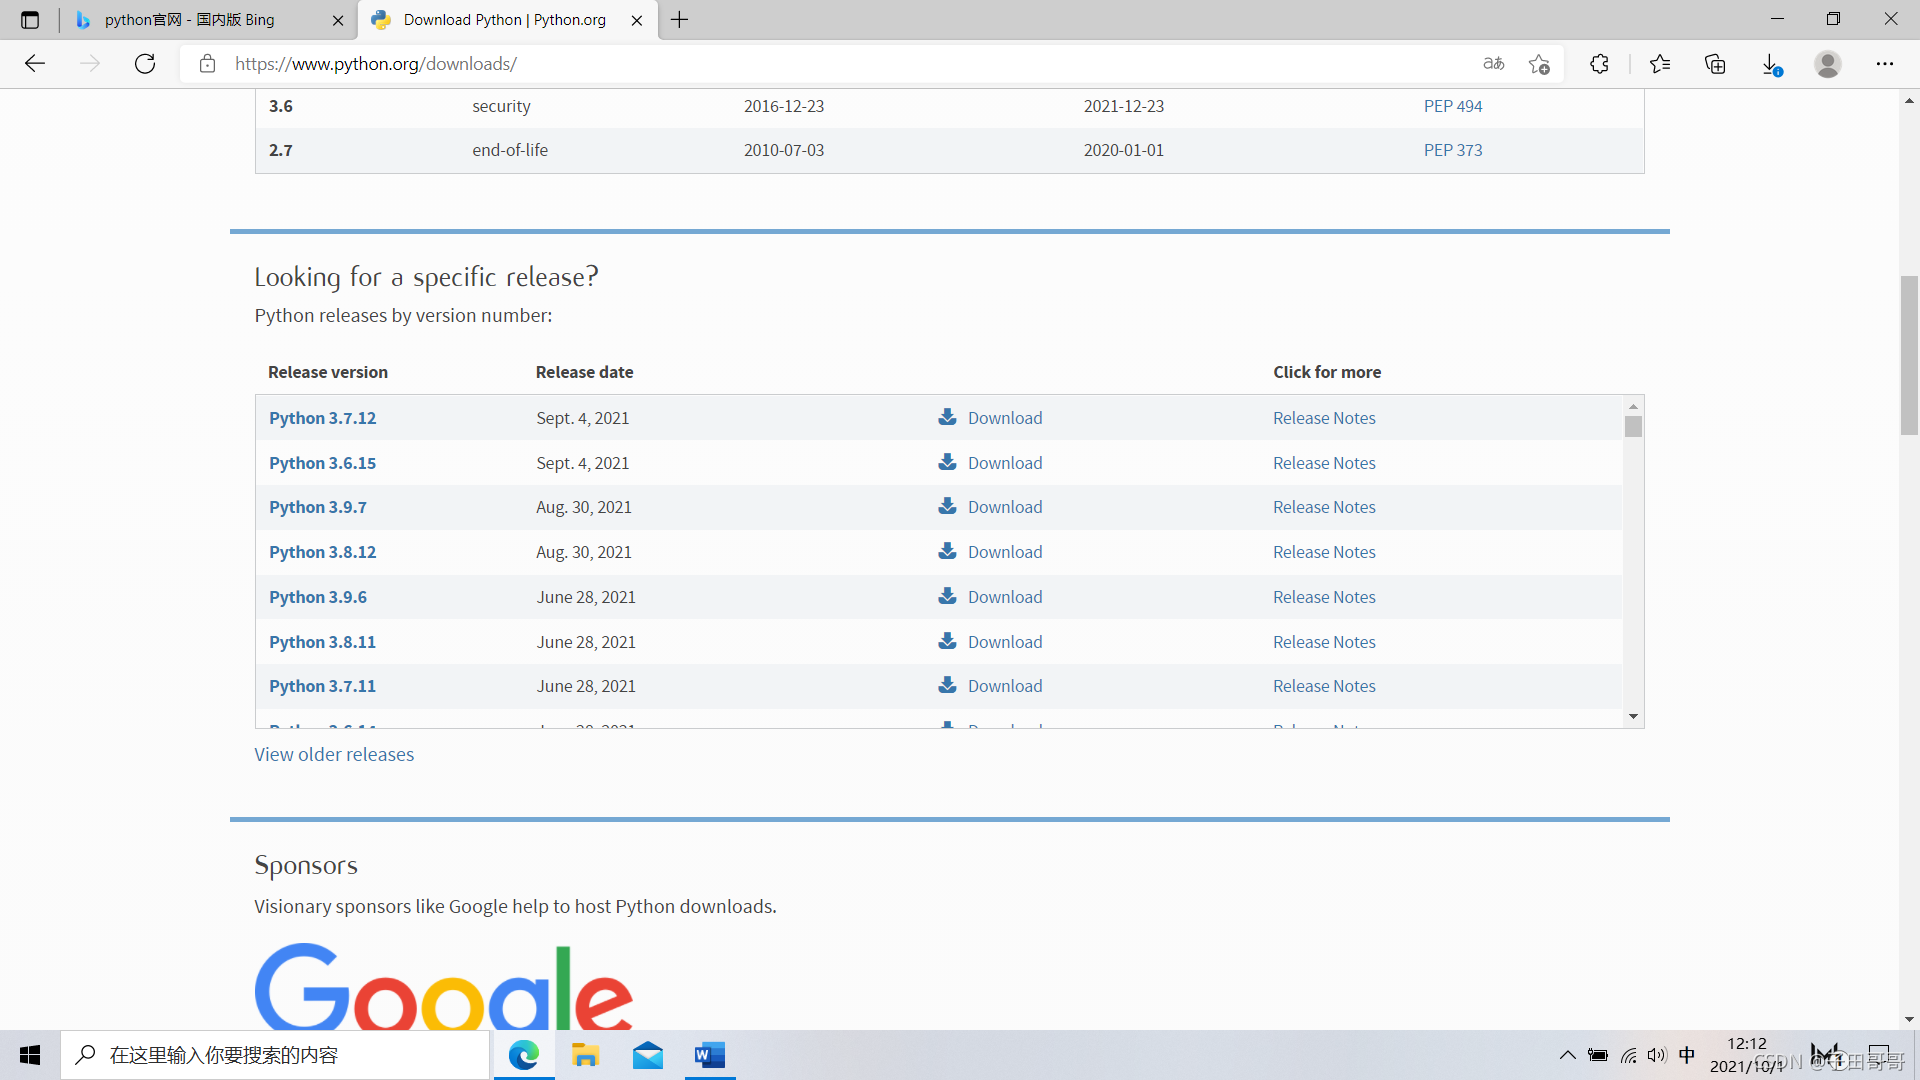1920x1080 pixels.
Task: Open PEP 494 link
Action: (1452, 106)
